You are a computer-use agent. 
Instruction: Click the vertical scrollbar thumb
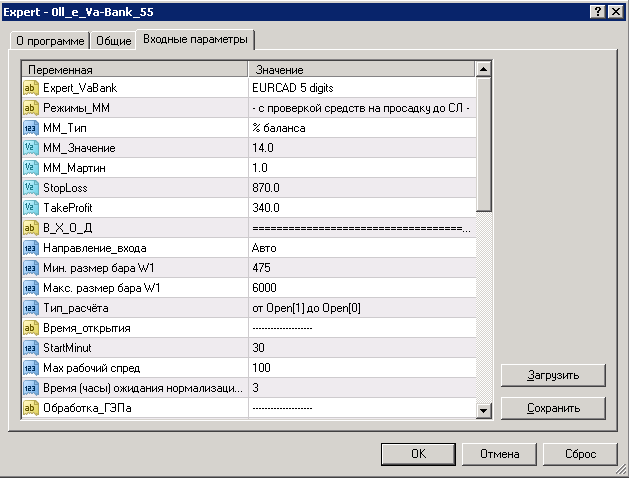483,144
